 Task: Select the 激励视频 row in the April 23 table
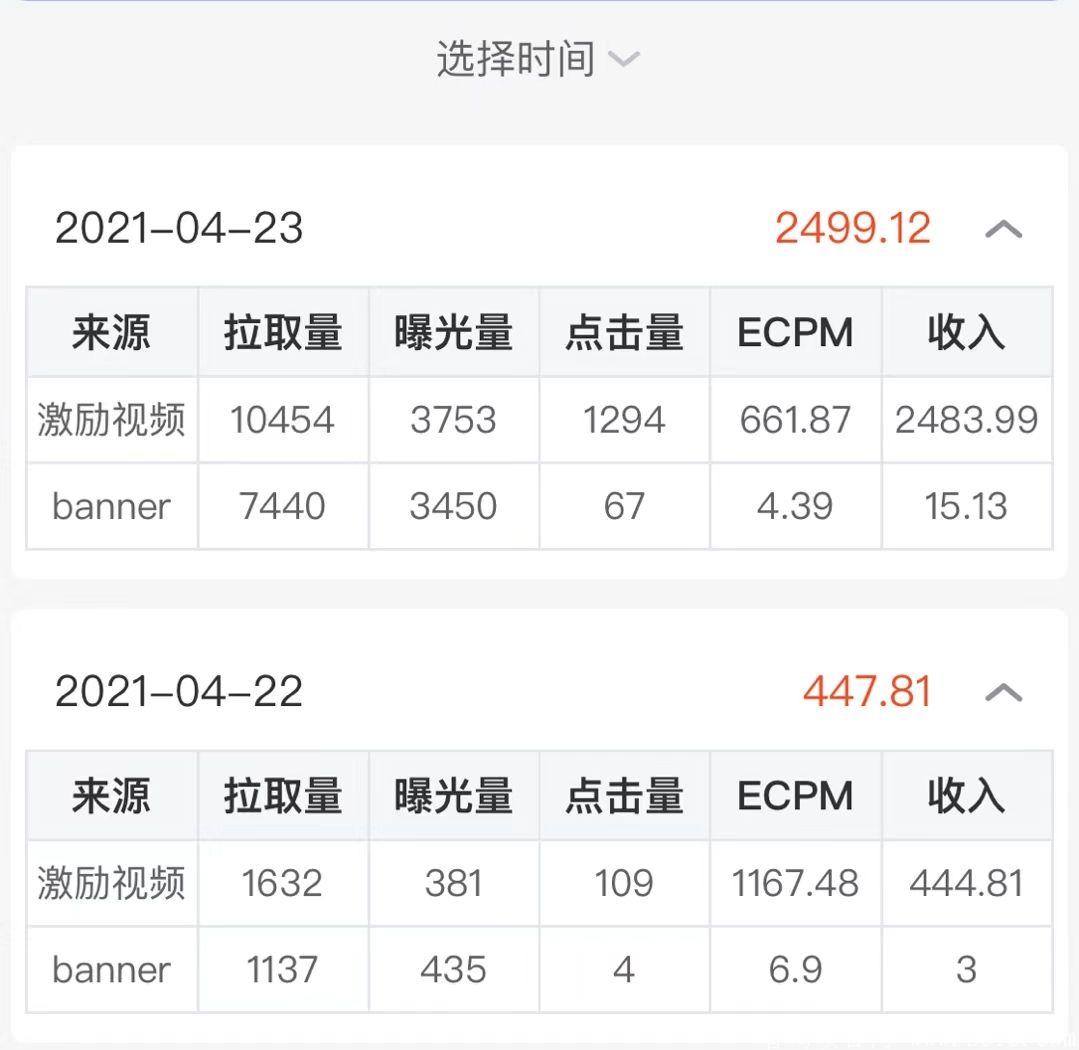tap(110, 420)
